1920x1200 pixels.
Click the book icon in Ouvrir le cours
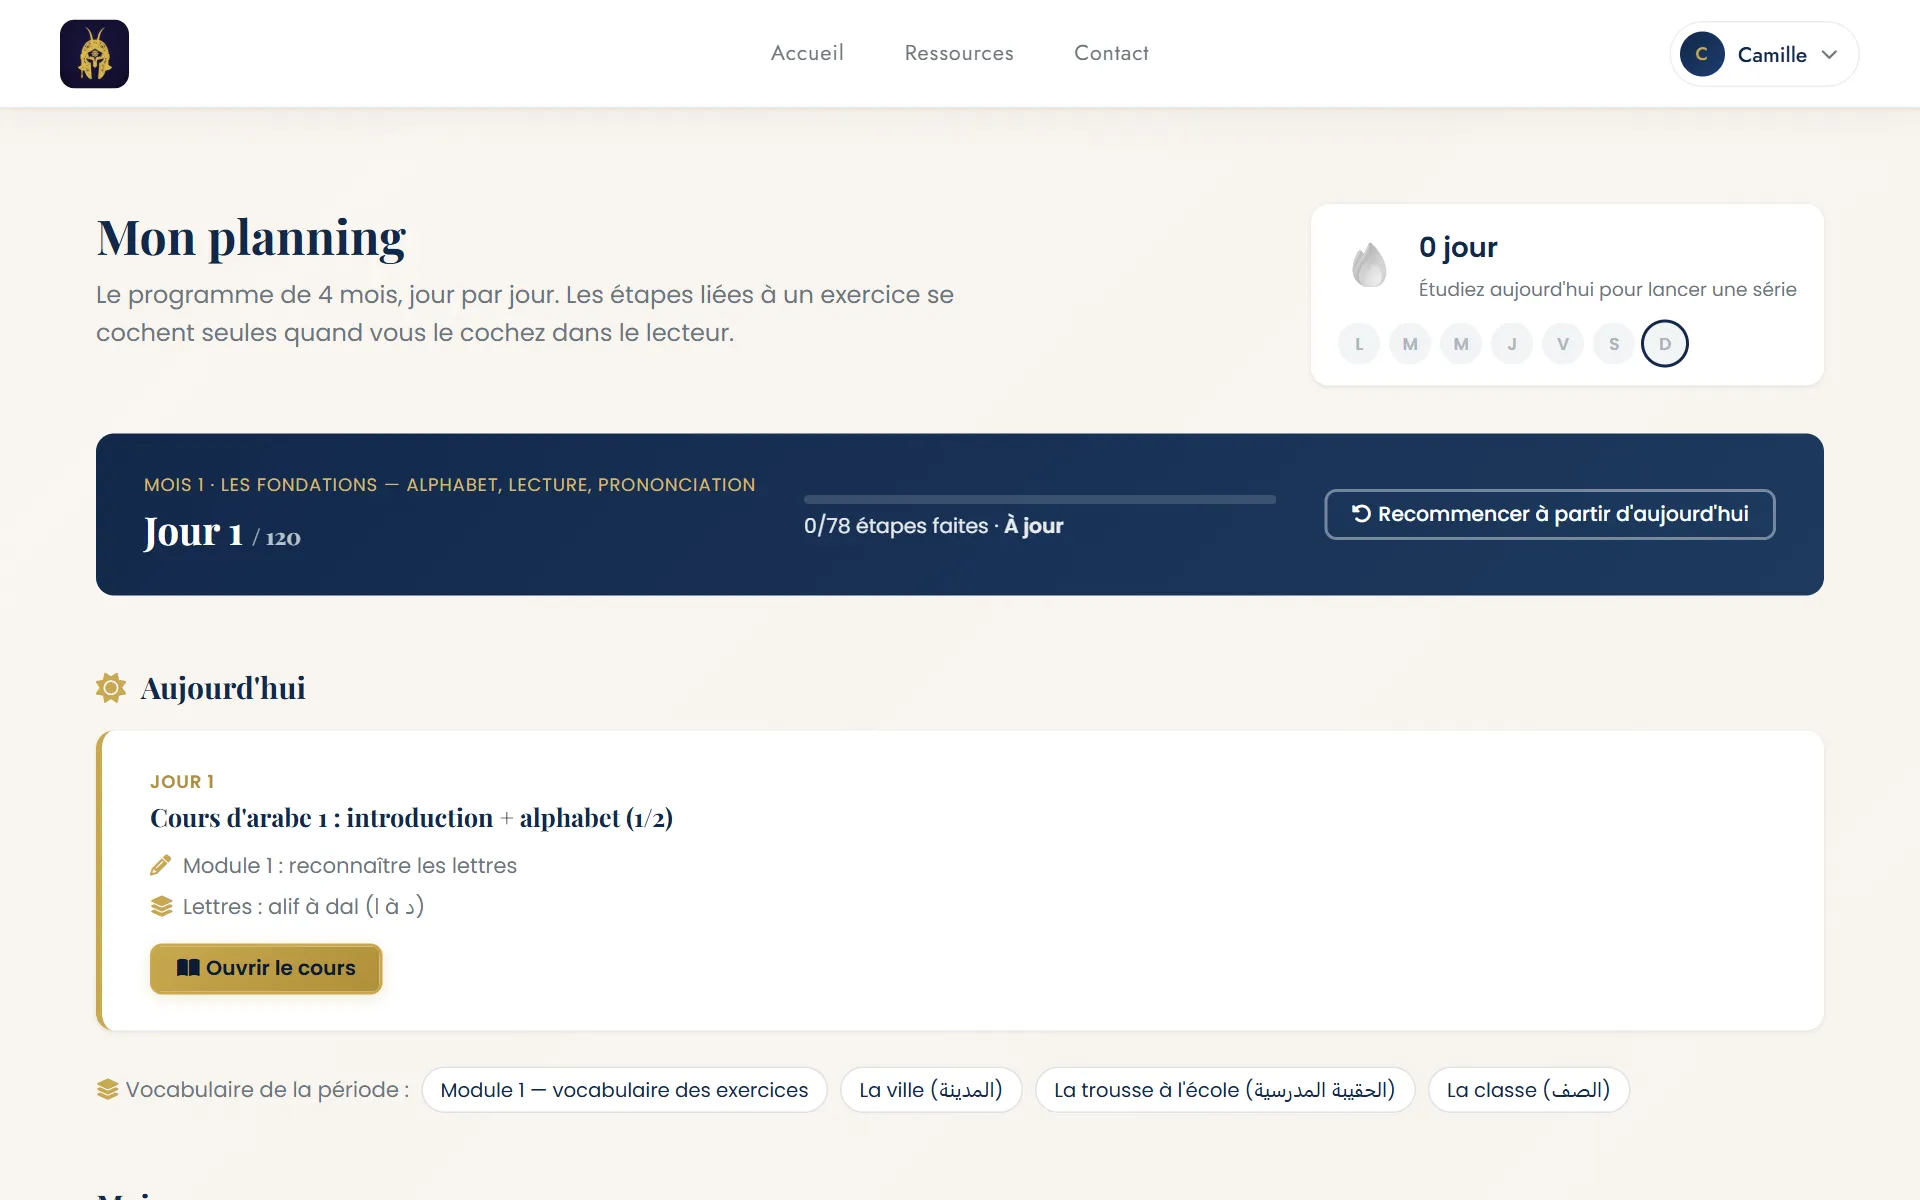pos(188,968)
